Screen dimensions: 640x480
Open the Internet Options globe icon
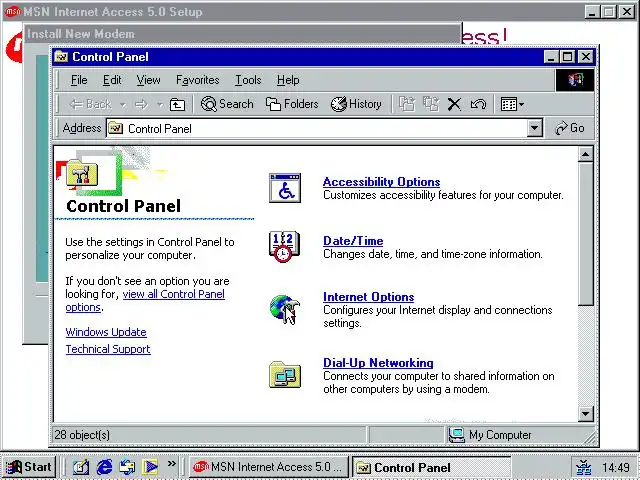click(x=284, y=309)
